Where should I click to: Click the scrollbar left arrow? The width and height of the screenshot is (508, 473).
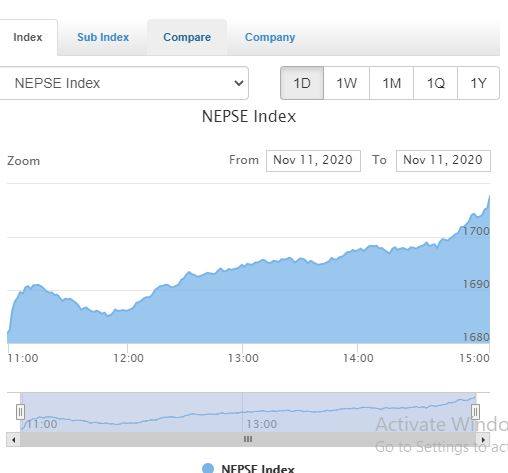point(13,440)
